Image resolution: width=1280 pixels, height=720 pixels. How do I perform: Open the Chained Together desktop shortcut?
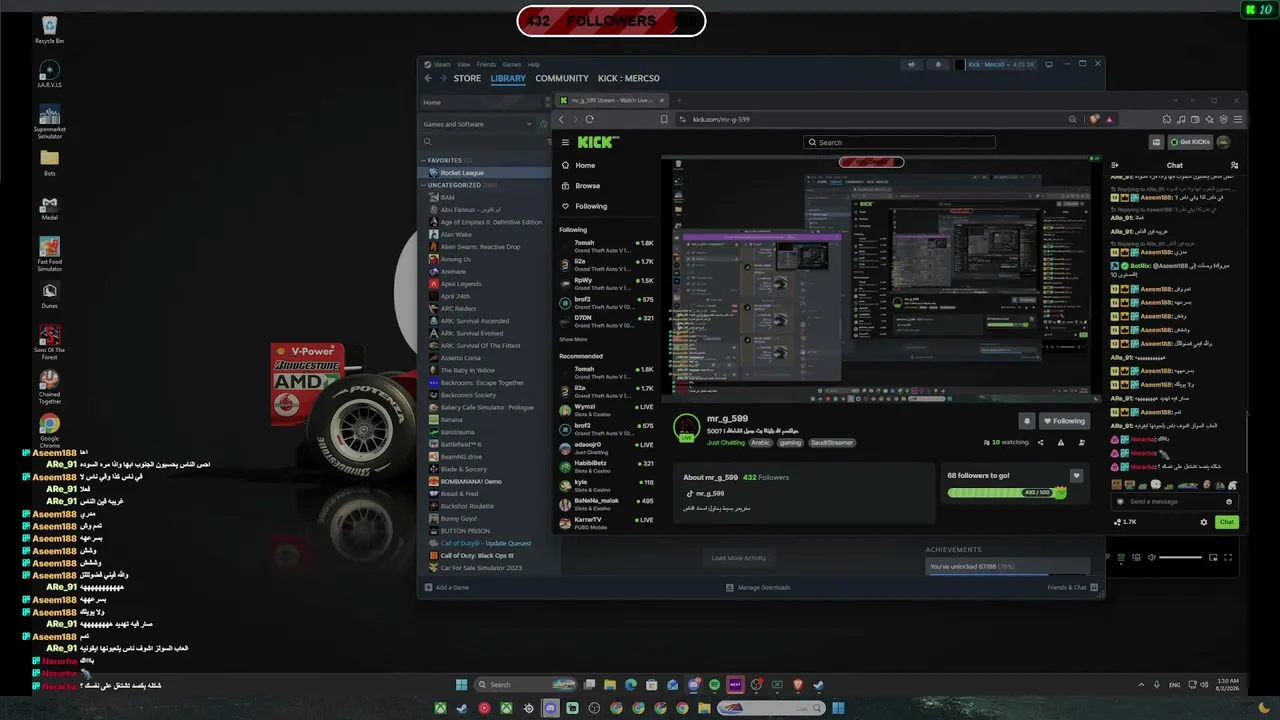point(49,384)
